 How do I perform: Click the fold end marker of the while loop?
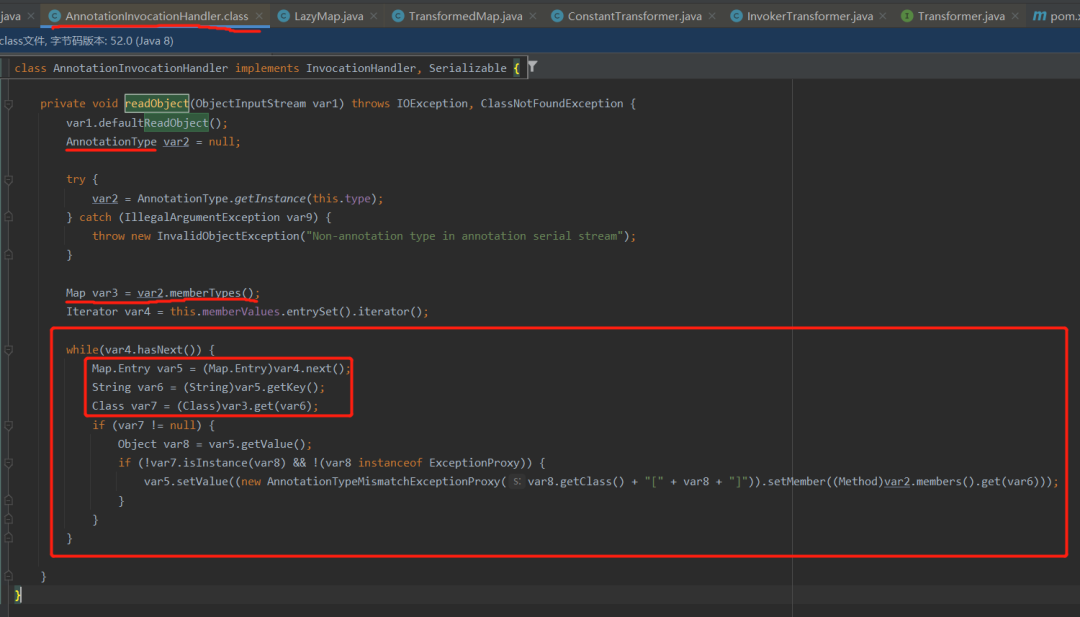coord(9,538)
